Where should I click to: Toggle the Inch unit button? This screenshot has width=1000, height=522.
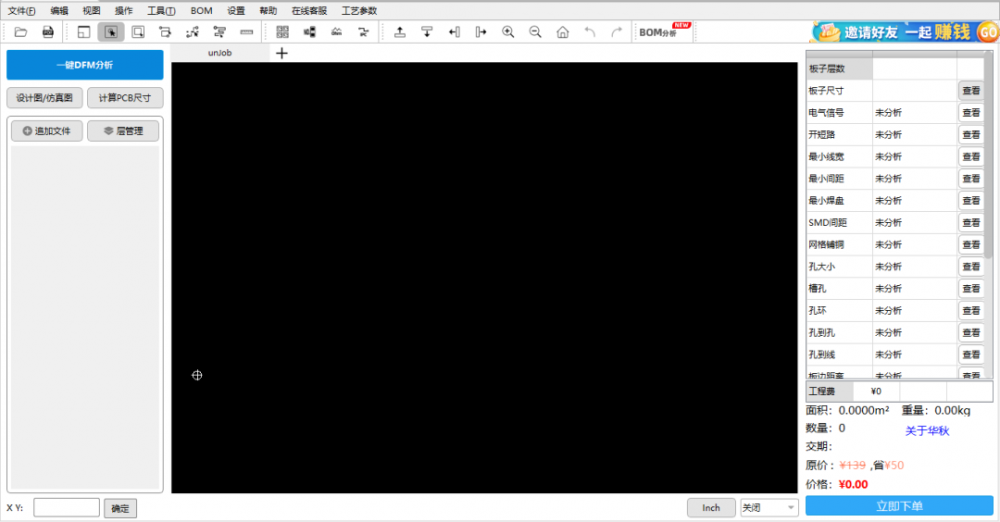[711, 508]
